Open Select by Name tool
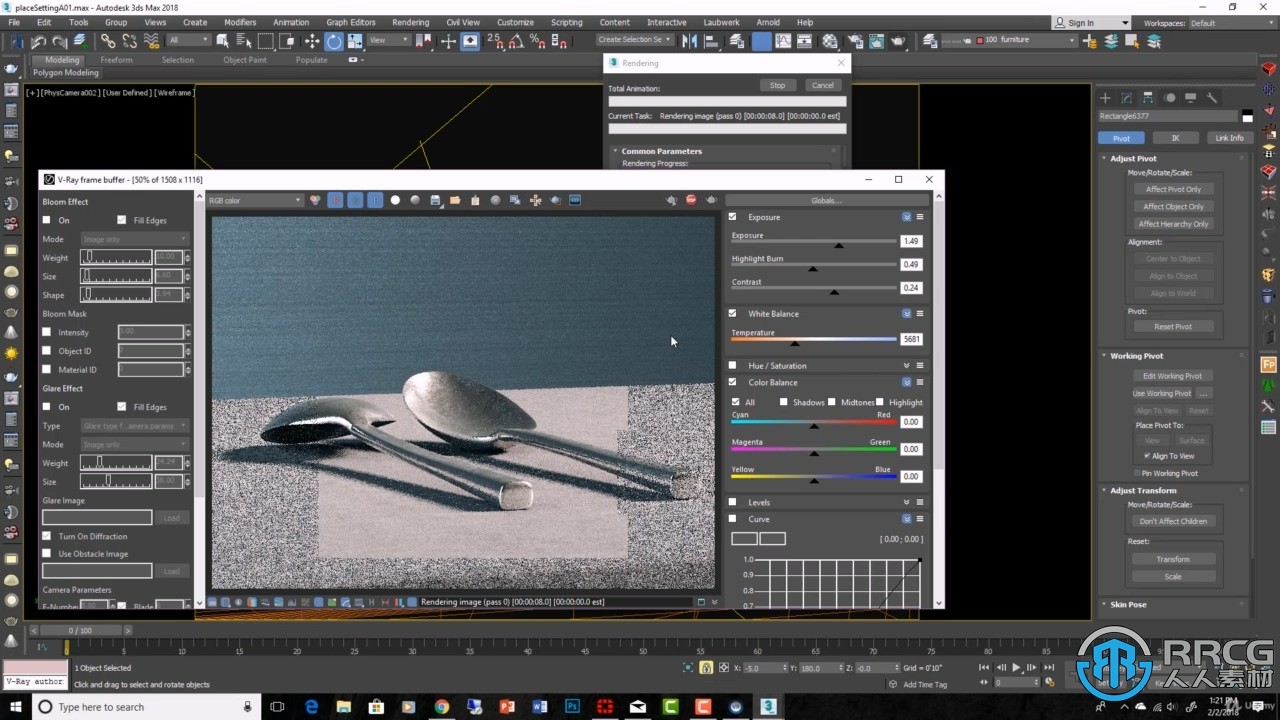 point(243,41)
